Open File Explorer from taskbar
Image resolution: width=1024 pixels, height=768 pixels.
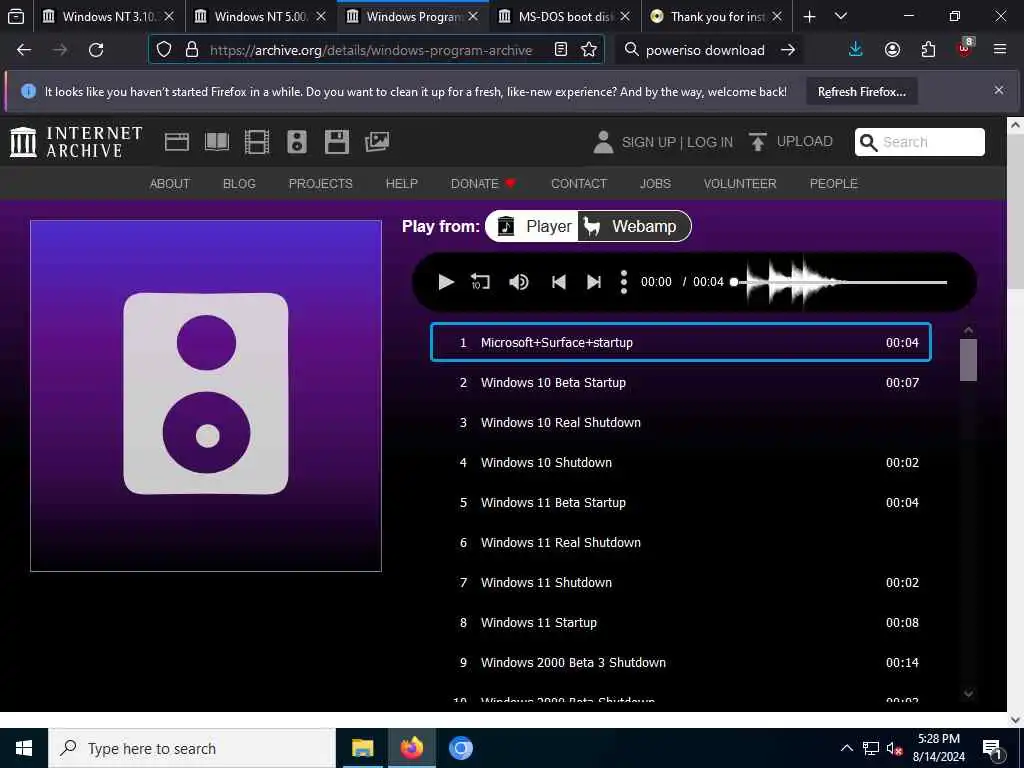pyautogui.click(x=362, y=748)
